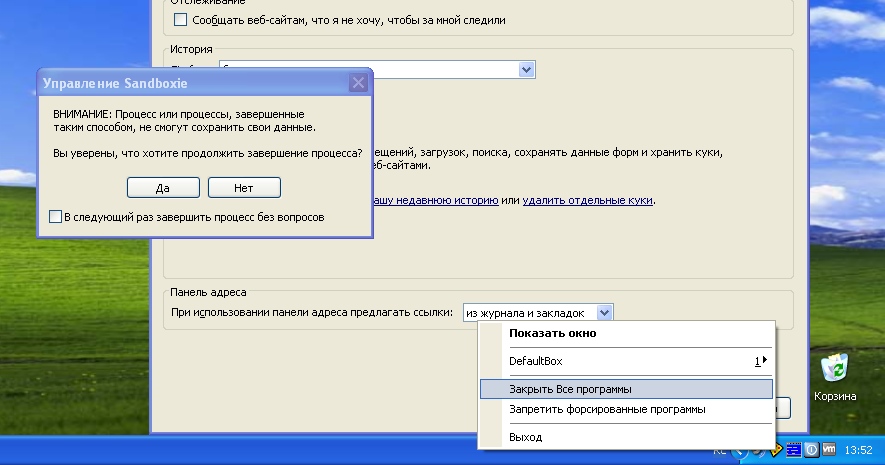The image size is (885, 465).
Task: Confirm with the Да button
Action: pos(163,188)
